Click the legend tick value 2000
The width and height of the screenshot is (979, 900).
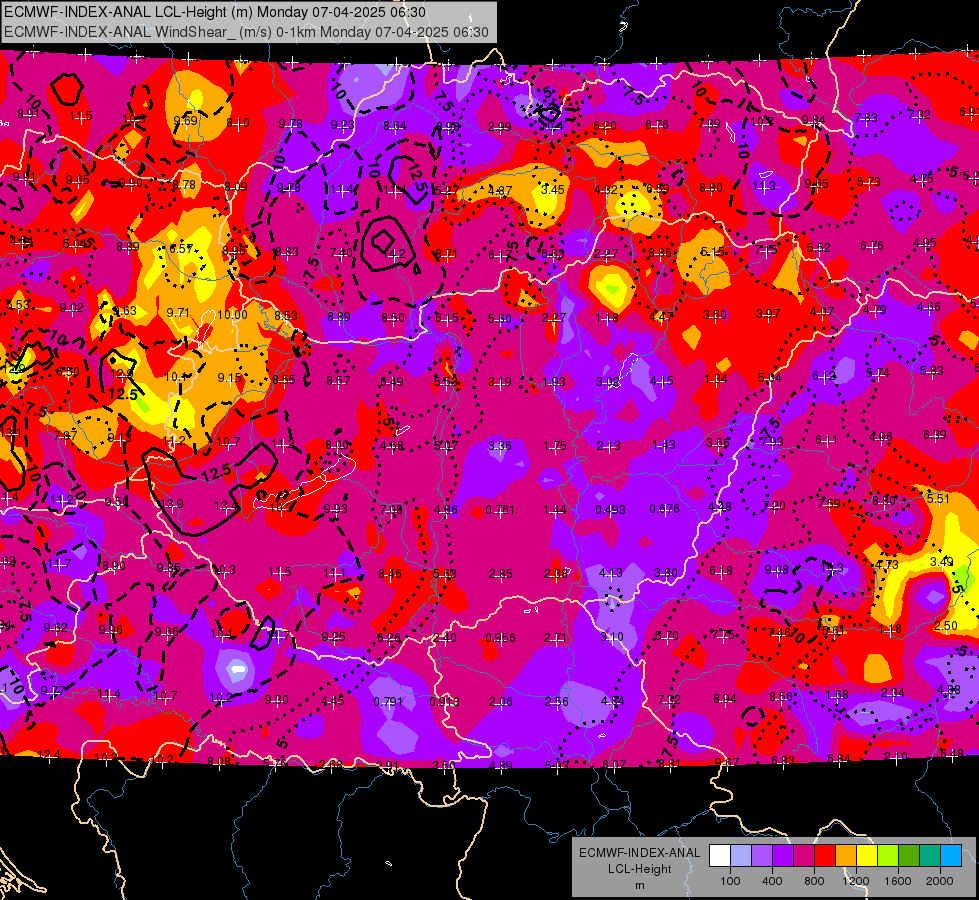coord(939,881)
